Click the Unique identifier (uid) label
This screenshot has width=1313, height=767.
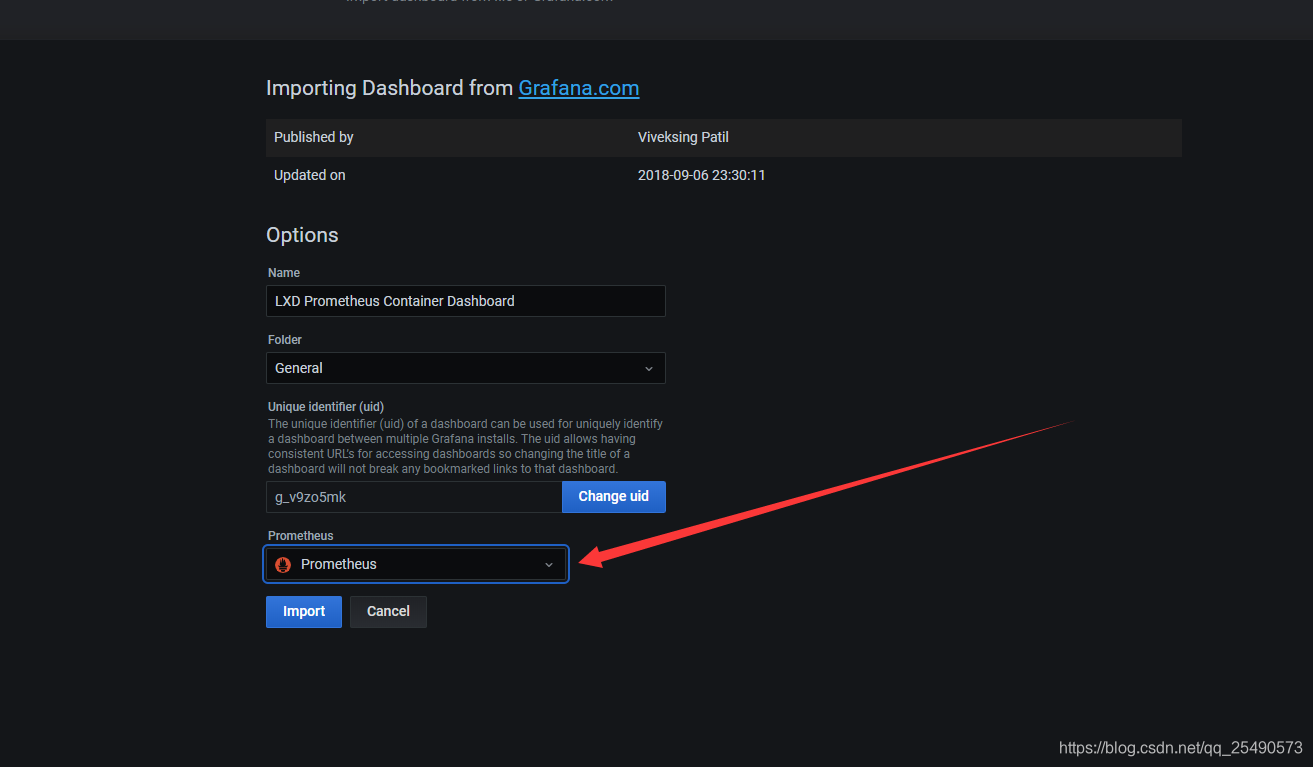click(326, 407)
